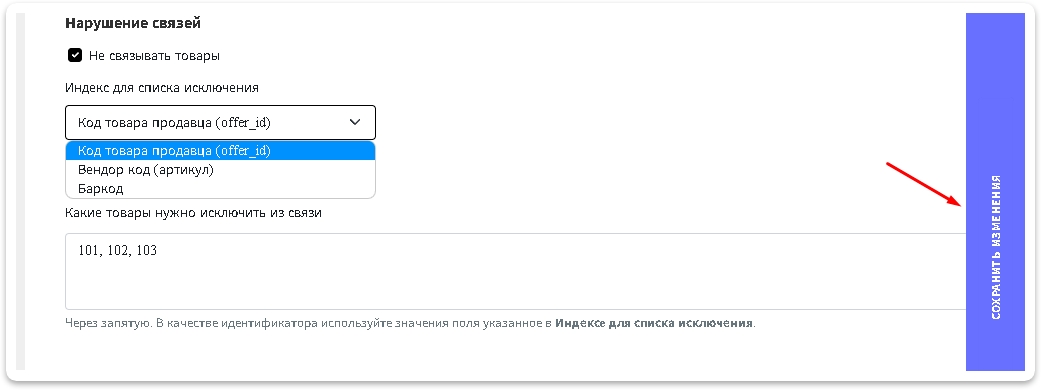Image resolution: width=1041 pixels, height=390 pixels.
Task: Click "101, 102, 103" text in the textarea
Action: [118, 251]
